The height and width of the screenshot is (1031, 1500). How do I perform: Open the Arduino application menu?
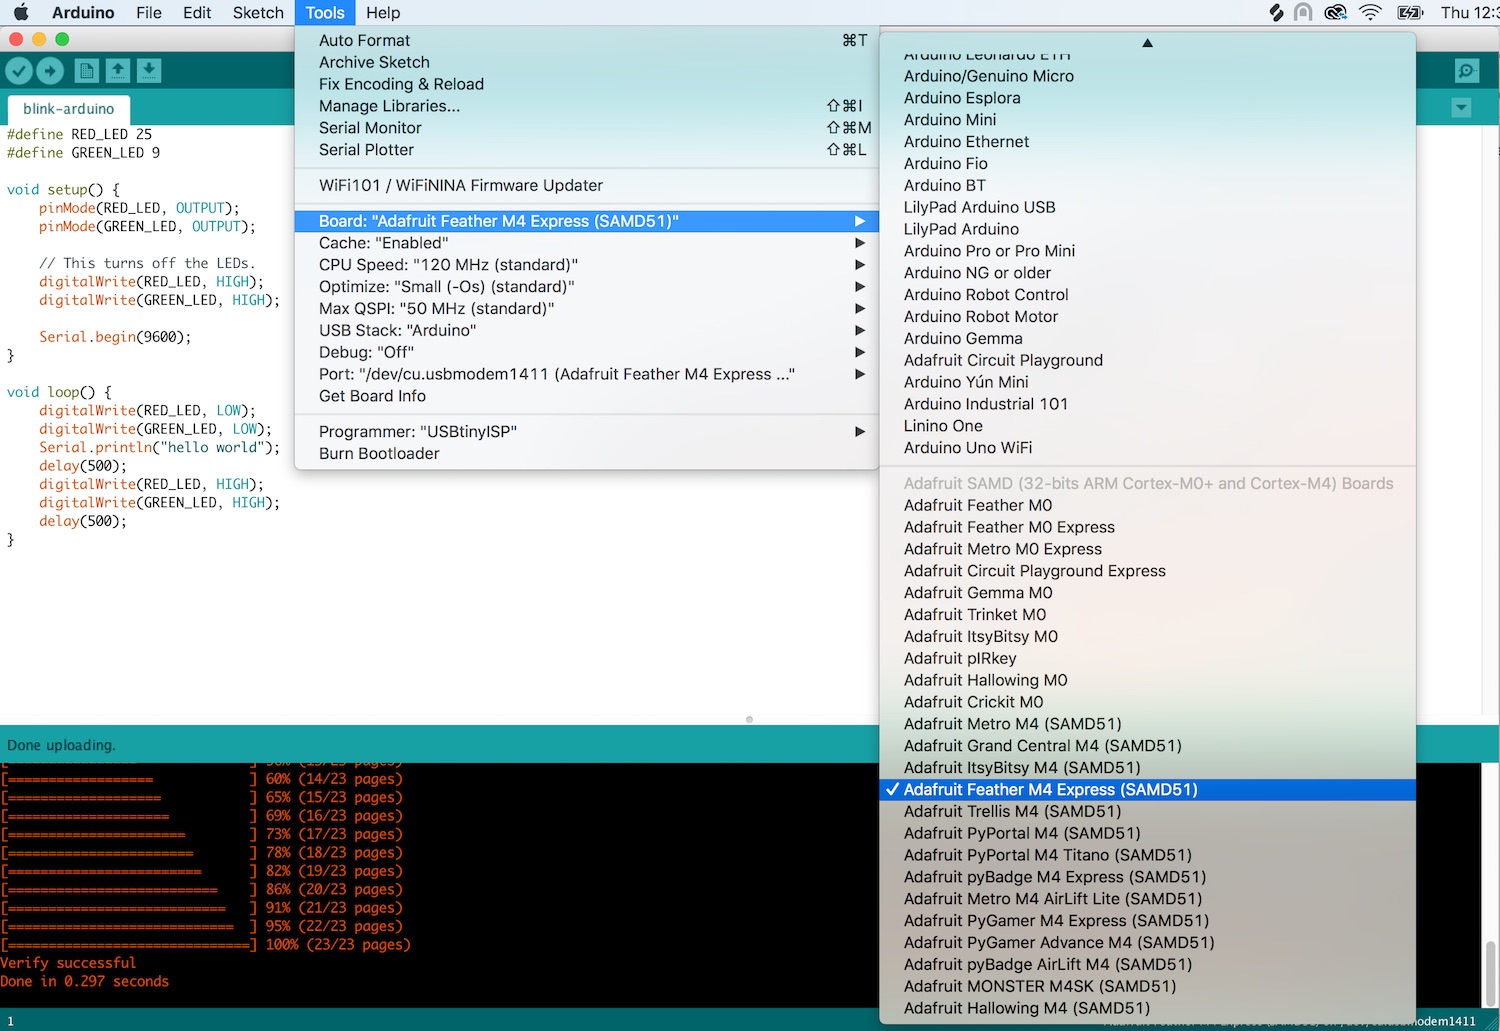click(x=83, y=12)
